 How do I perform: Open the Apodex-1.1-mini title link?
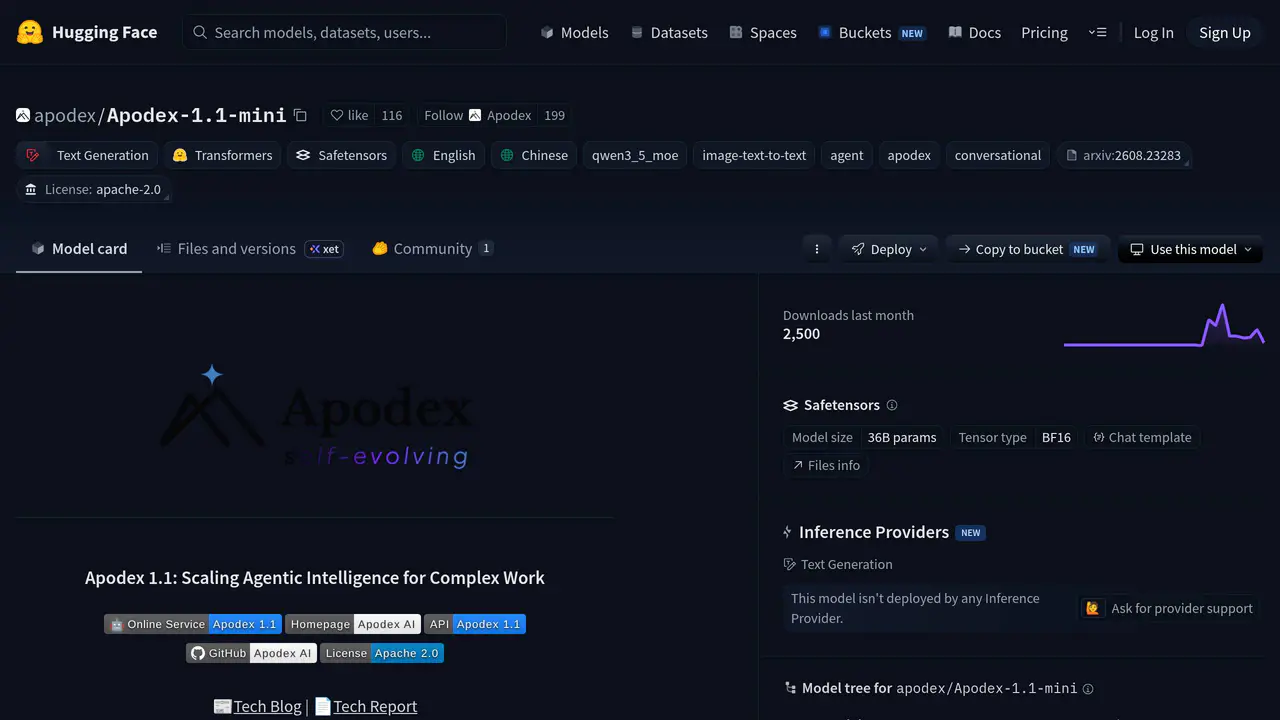point(196,115)
